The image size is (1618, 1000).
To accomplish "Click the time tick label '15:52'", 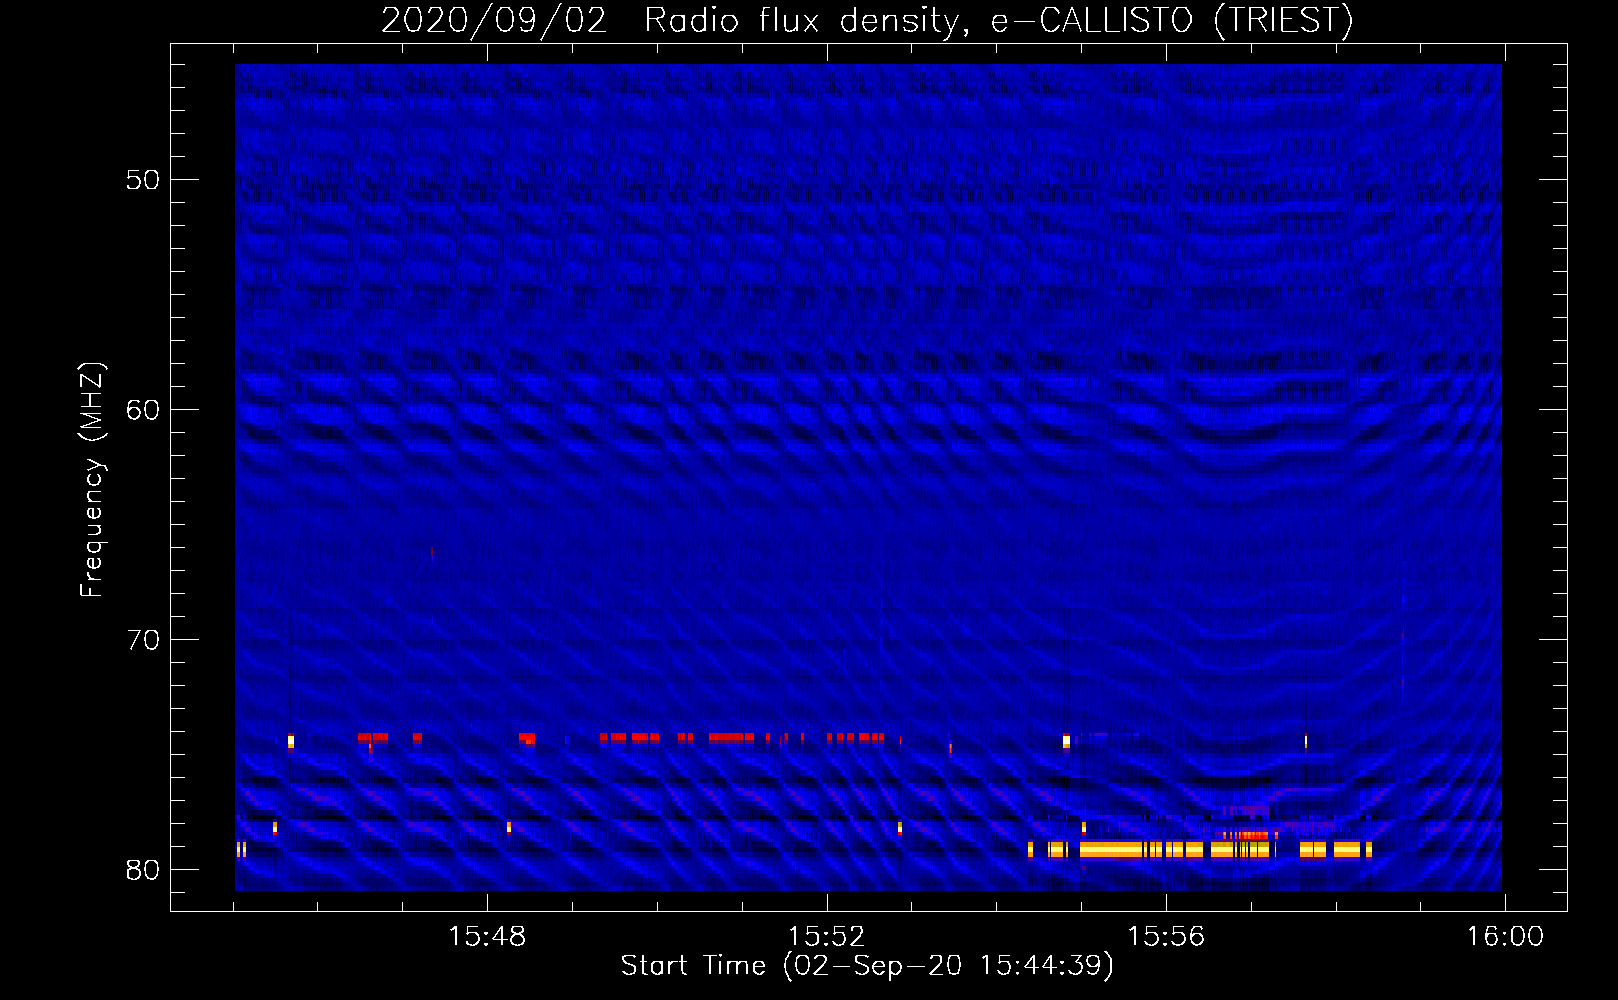I will 826,937.
